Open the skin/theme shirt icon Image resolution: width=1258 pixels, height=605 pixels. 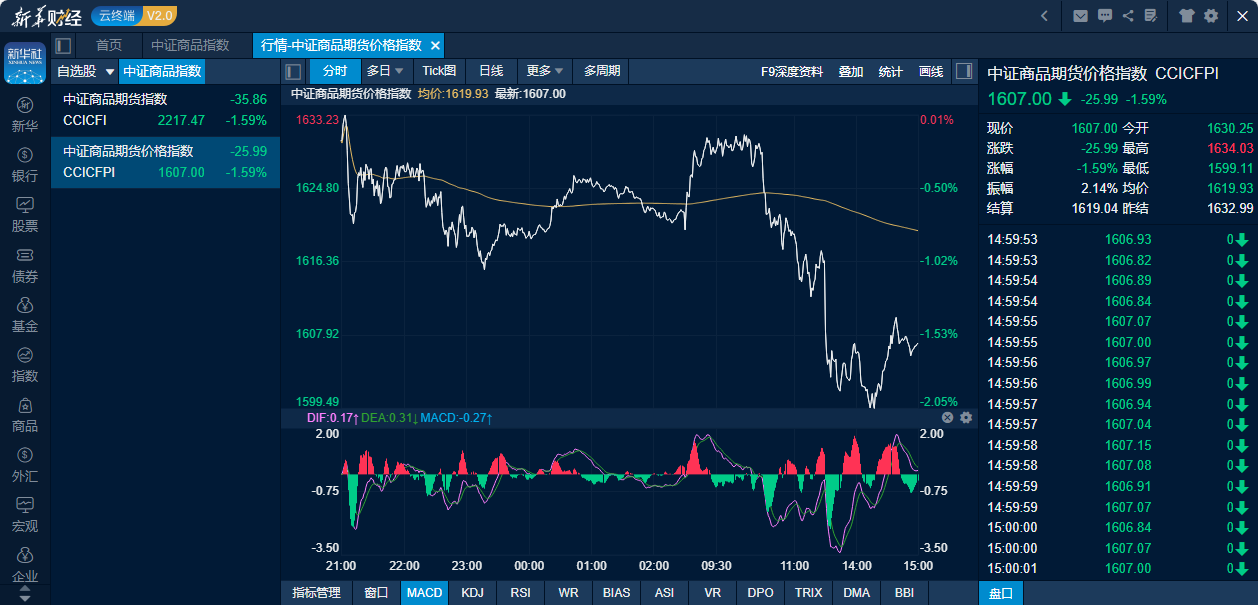tap(1186, 15)
